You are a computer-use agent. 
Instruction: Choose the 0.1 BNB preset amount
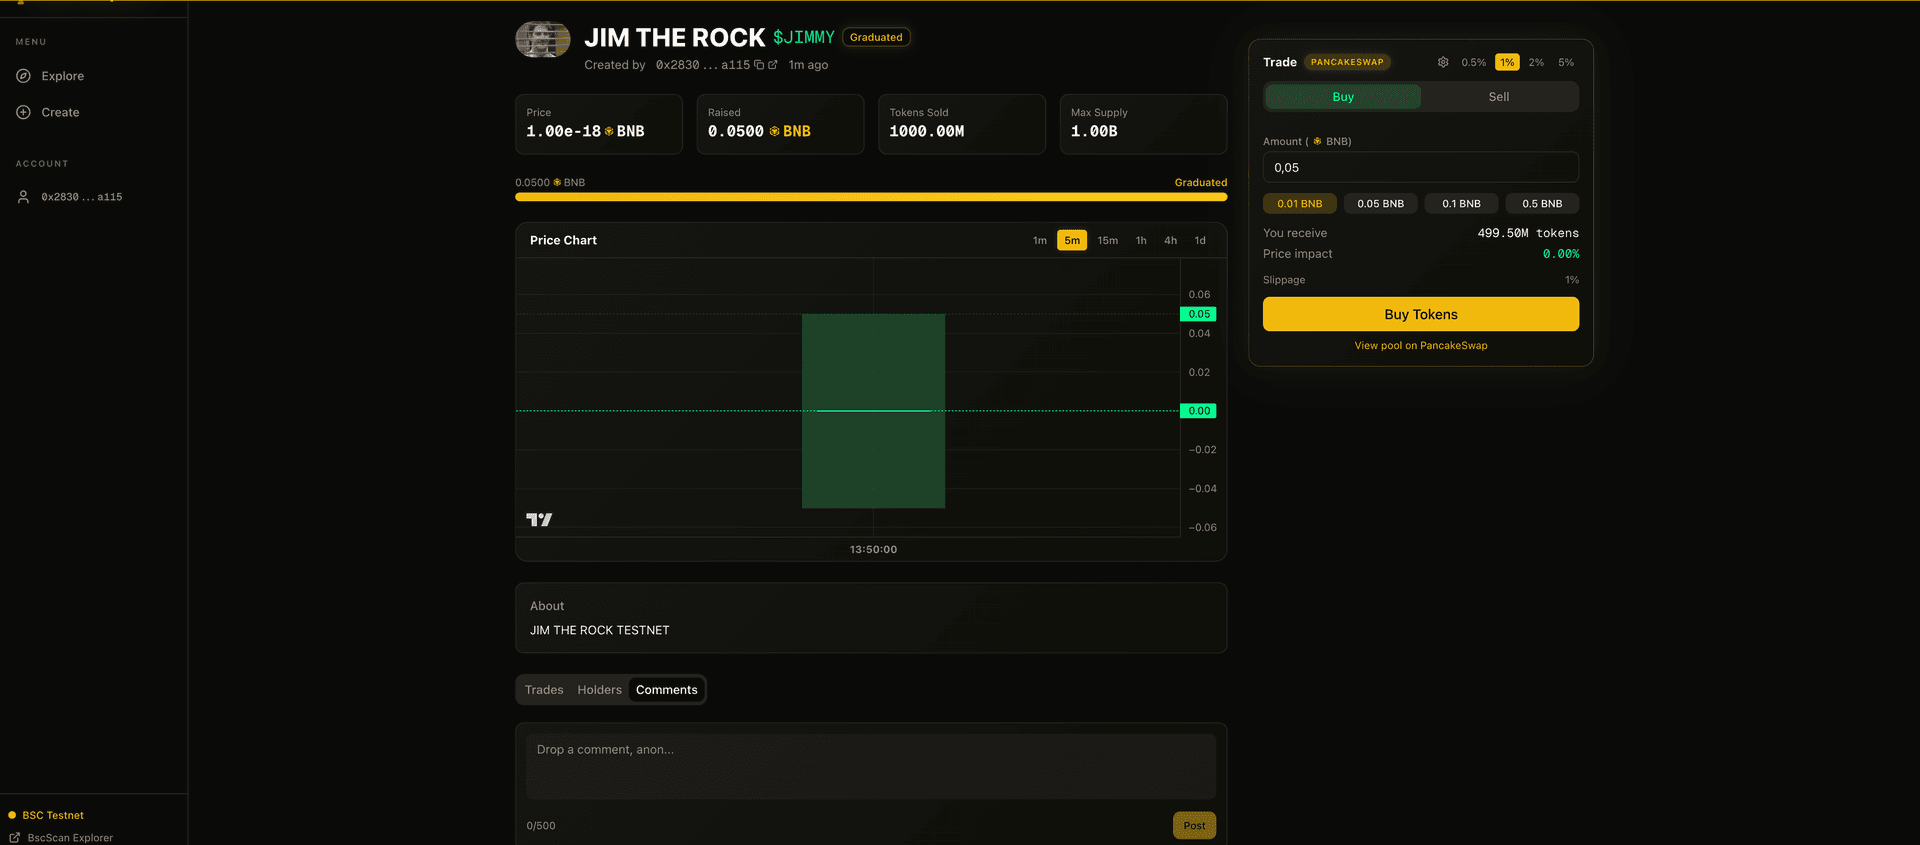(x=1461, y=204)
